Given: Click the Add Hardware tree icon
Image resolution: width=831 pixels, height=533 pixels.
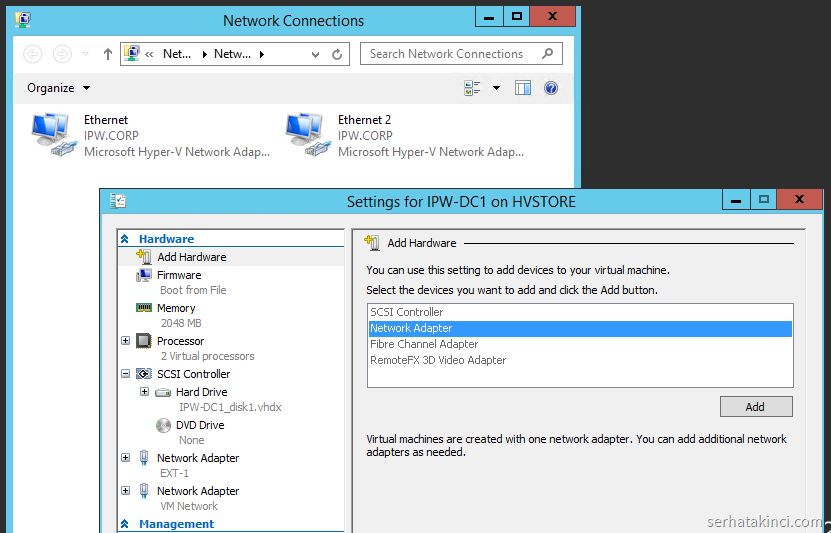Looking at the screenshot, I should [x=144, y=256].
